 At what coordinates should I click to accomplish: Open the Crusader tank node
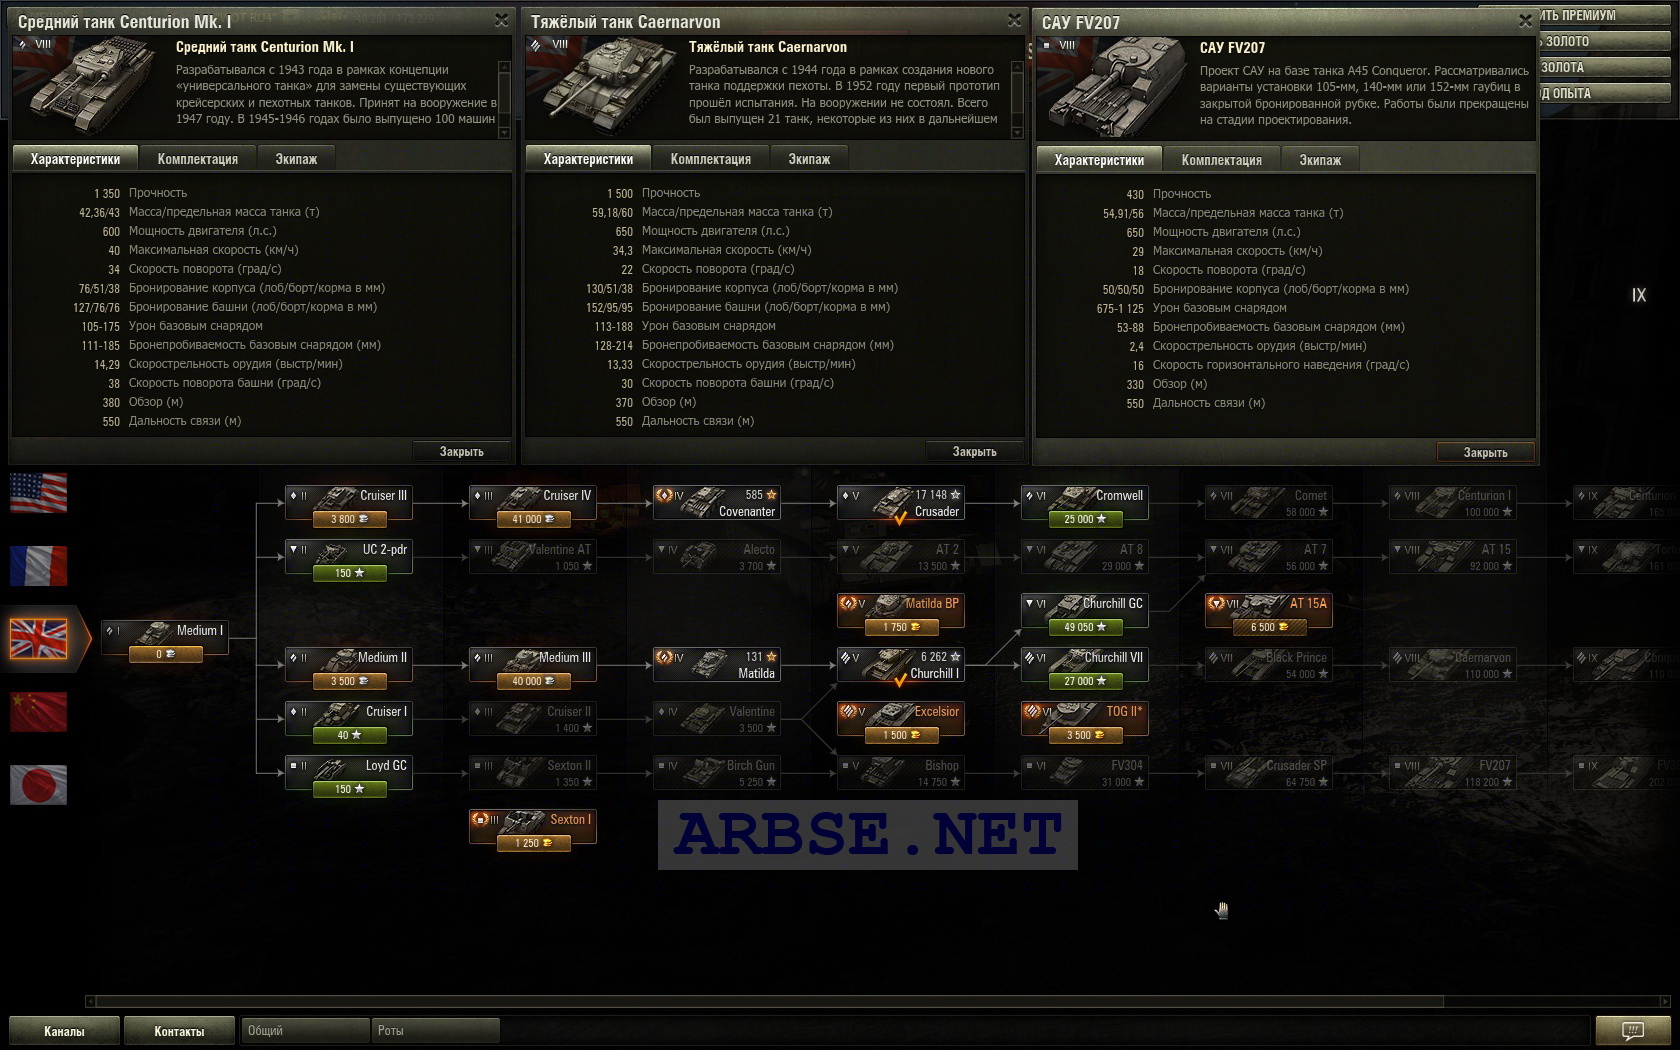(x=901, y=503)
